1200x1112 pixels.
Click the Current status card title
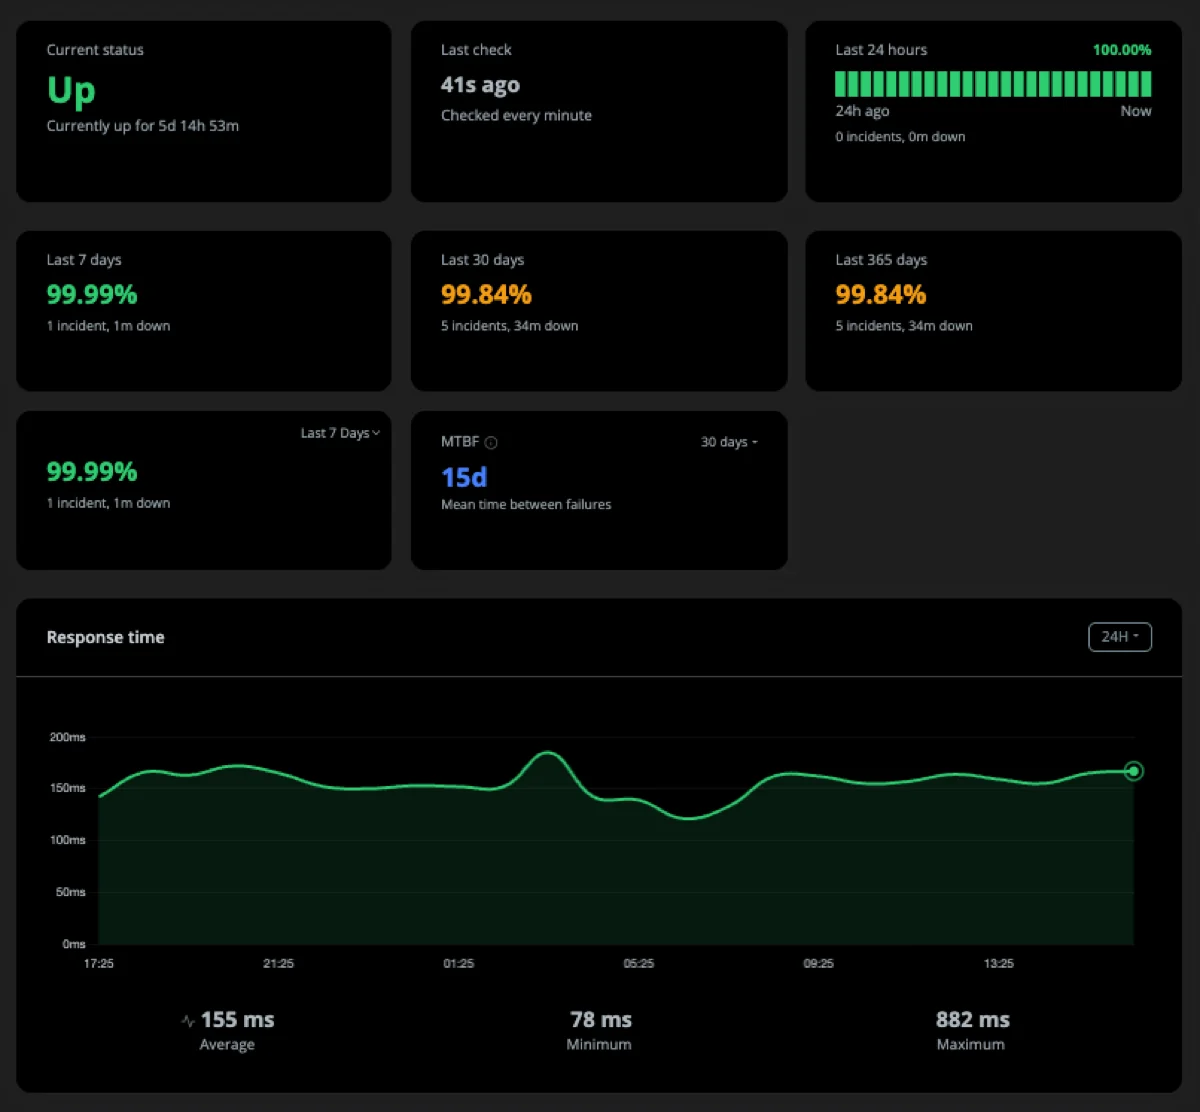tap(95, 50)
